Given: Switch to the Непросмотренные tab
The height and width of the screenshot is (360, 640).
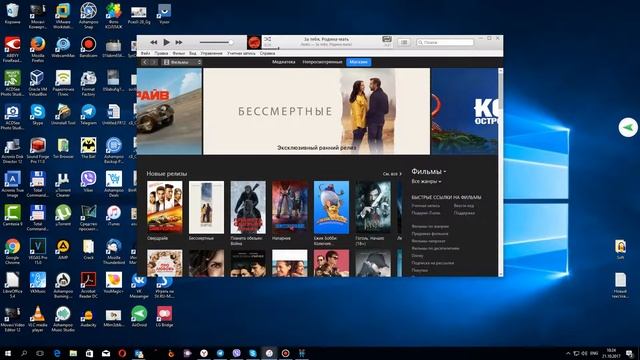Looking at the screenshot, I should point(322,62).
